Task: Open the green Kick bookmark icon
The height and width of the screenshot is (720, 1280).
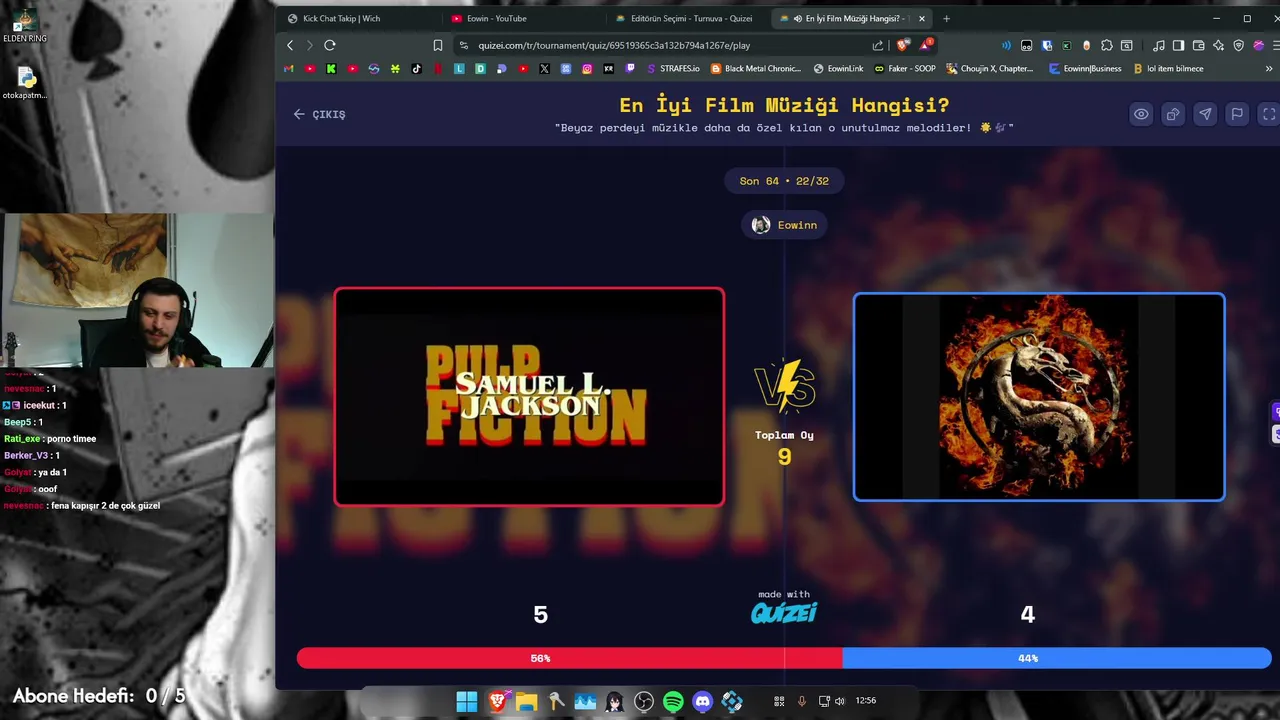Action: coord(331,69)
